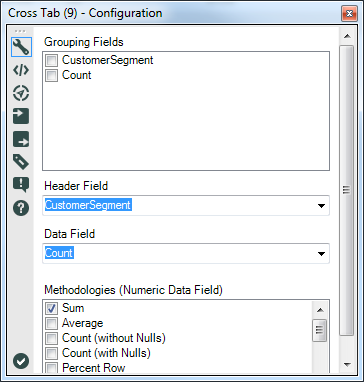Click the main panel scrollbar thumb
This screenshot has height=382, width=364.
coord(347,190)
